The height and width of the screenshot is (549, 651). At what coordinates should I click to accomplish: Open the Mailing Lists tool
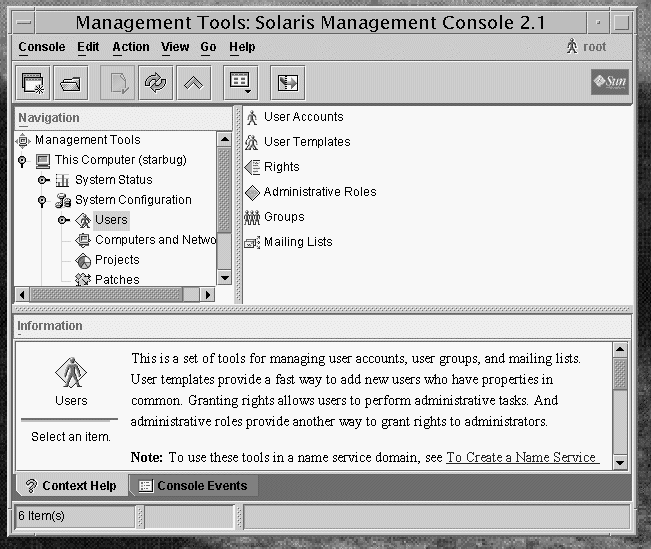pos(297,242)
